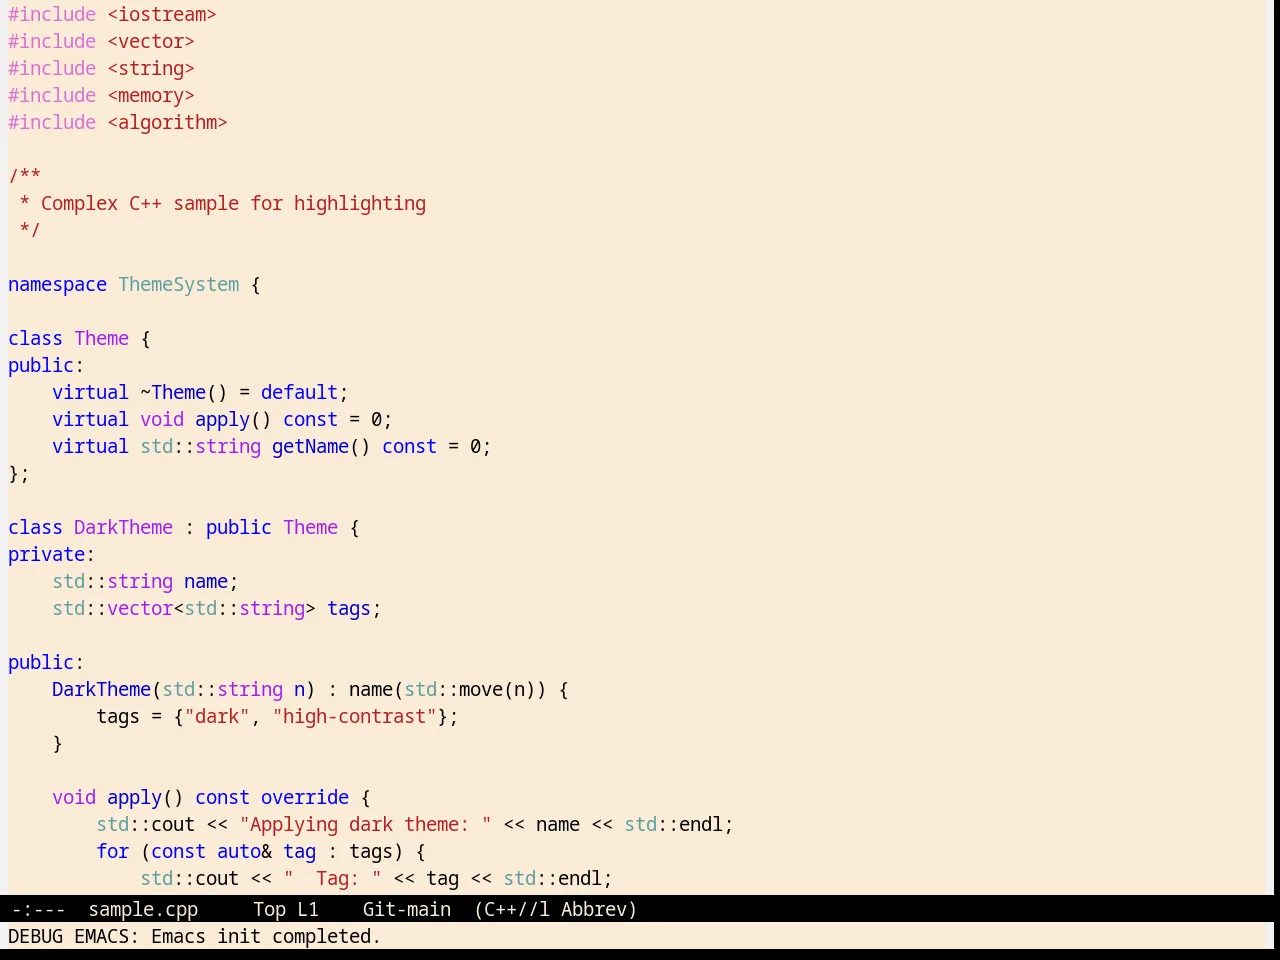The height and width of the screenshot is (960, 1280).
Task: Click the Top position indicator in mode line
Action: (269, 909)
